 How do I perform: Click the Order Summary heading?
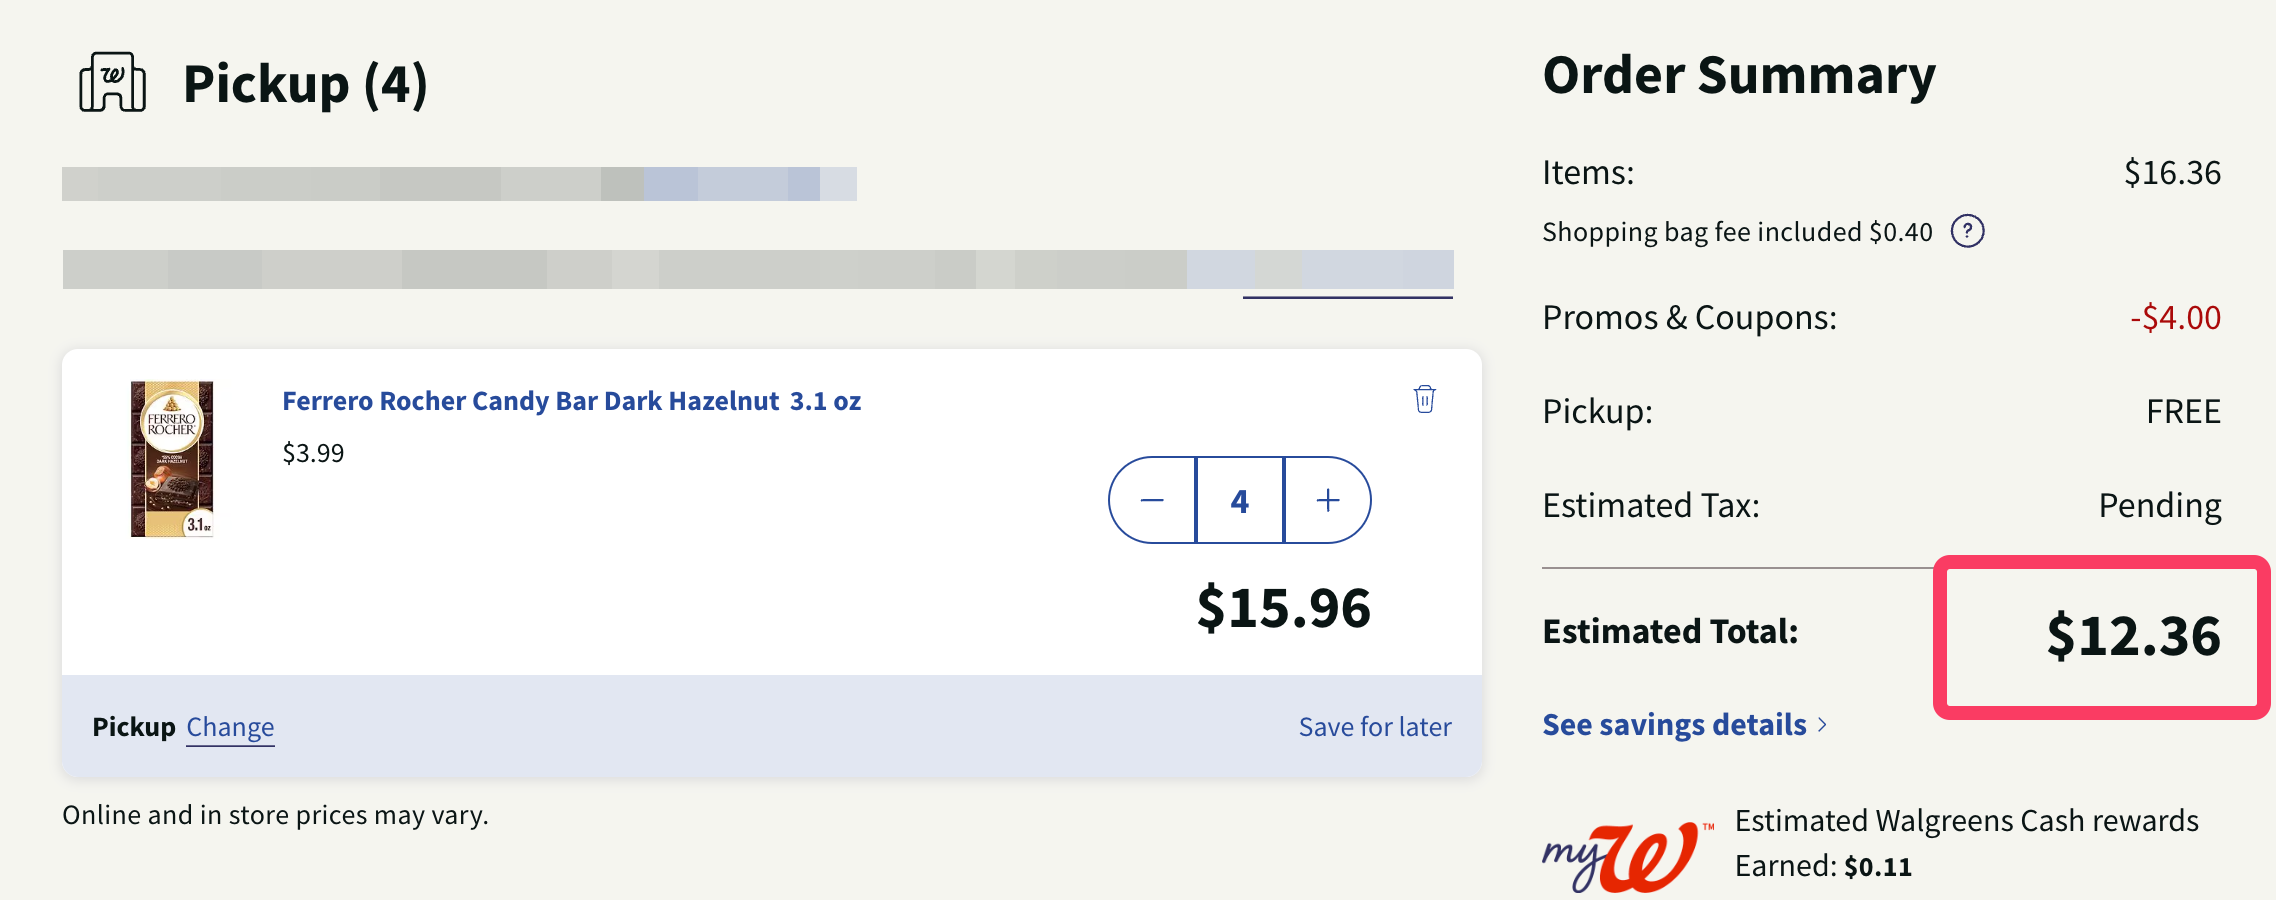point(1738,74)
